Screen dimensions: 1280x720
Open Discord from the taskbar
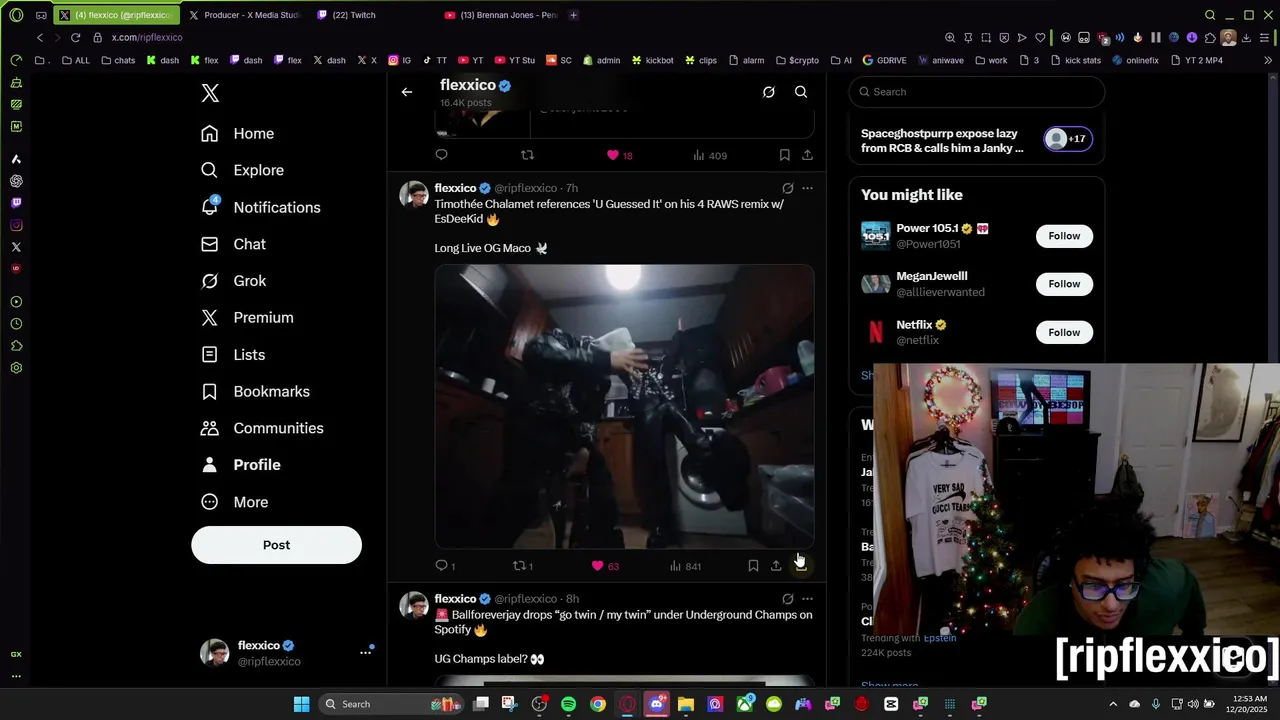coord(656,704)
